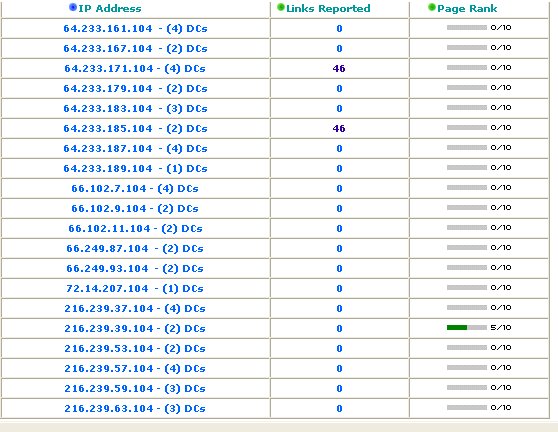
Task: Click the 0/10 rank bar for 64.233.161.104
Action: click(467, 28)
